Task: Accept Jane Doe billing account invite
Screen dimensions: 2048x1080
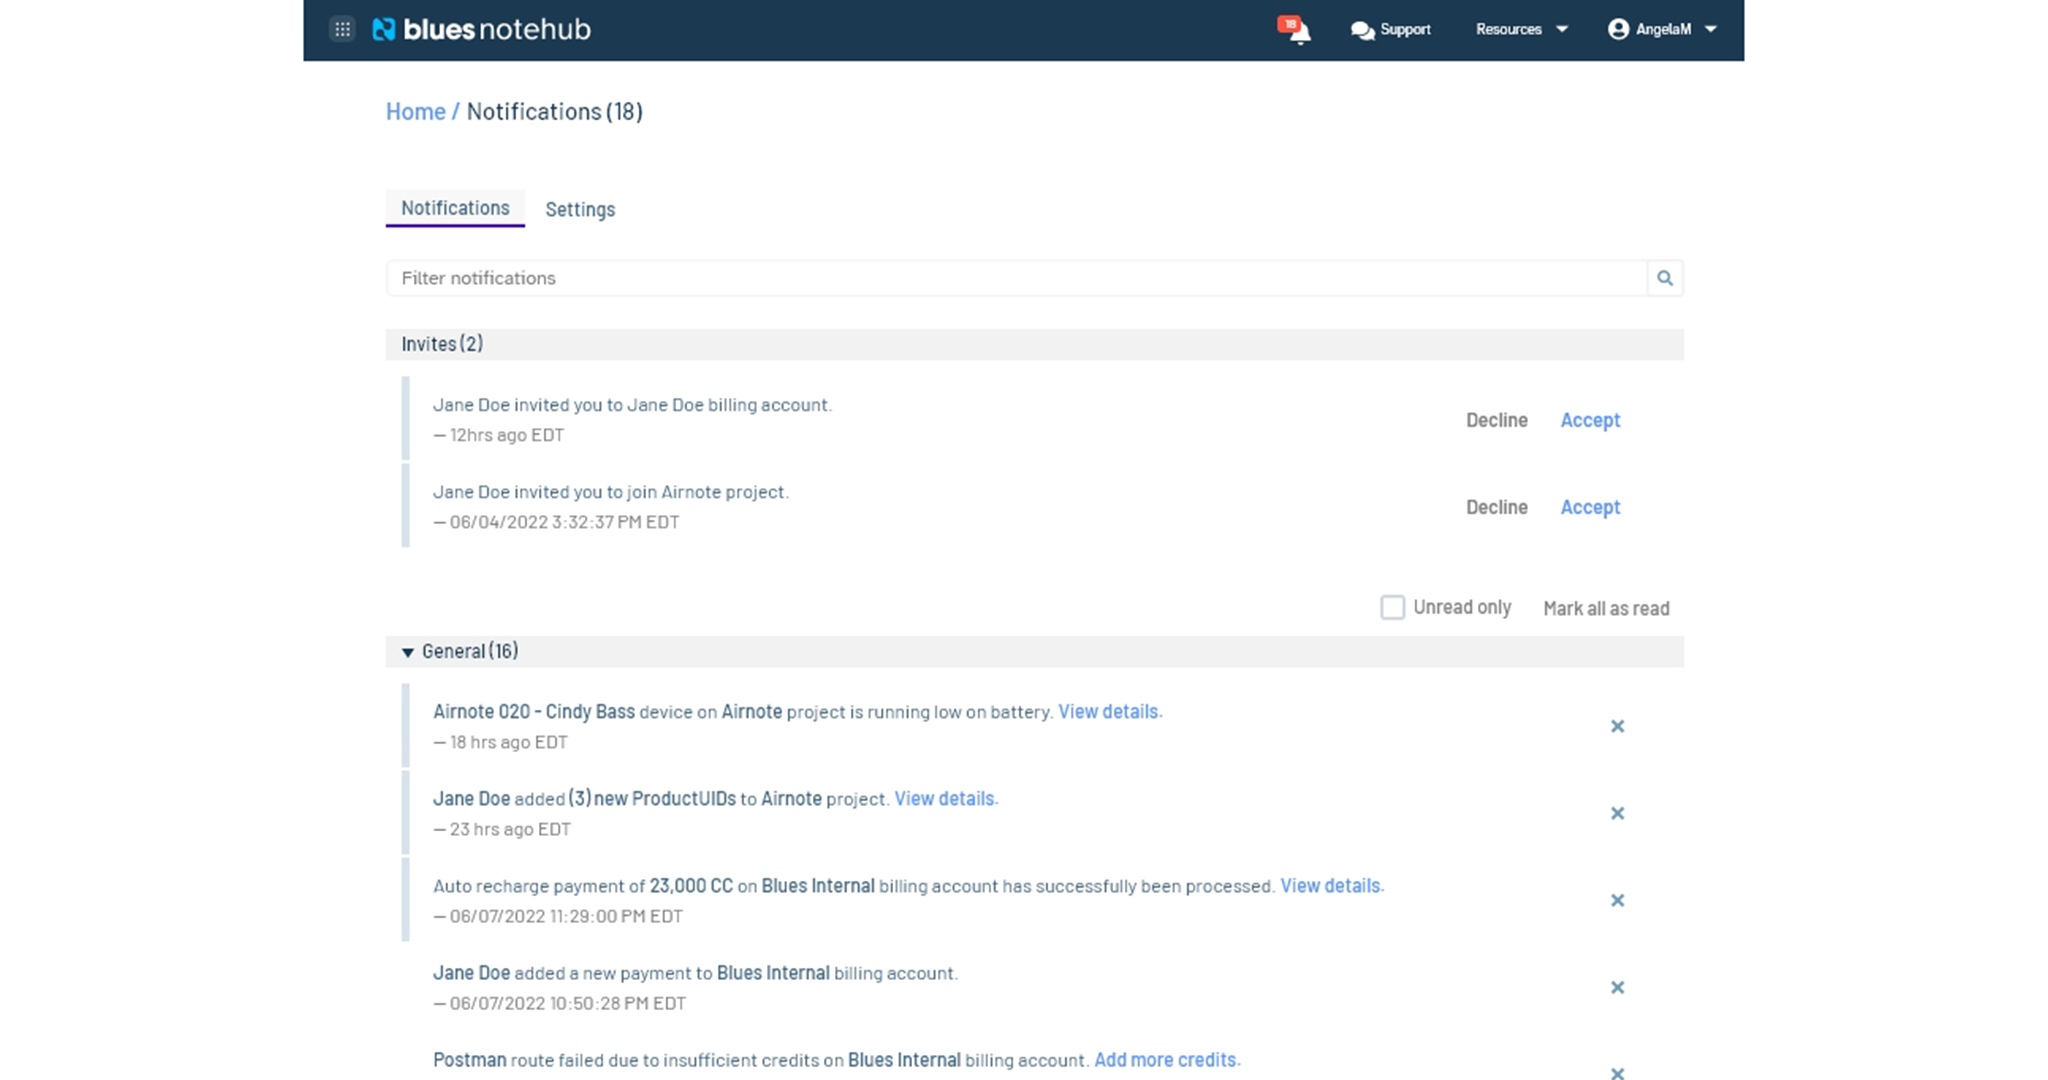Action: (1590, 419)
